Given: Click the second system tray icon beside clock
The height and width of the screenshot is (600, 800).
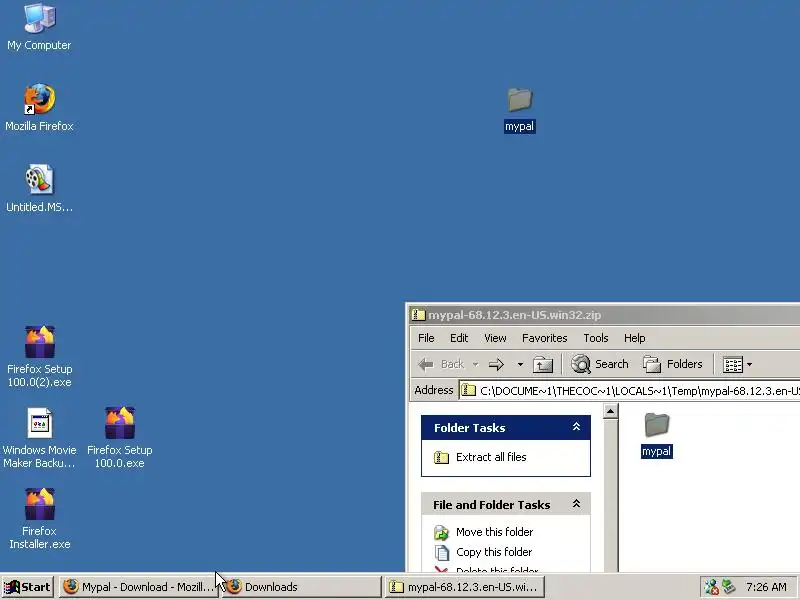Looking at the screenshot, I should pos(729,587).
